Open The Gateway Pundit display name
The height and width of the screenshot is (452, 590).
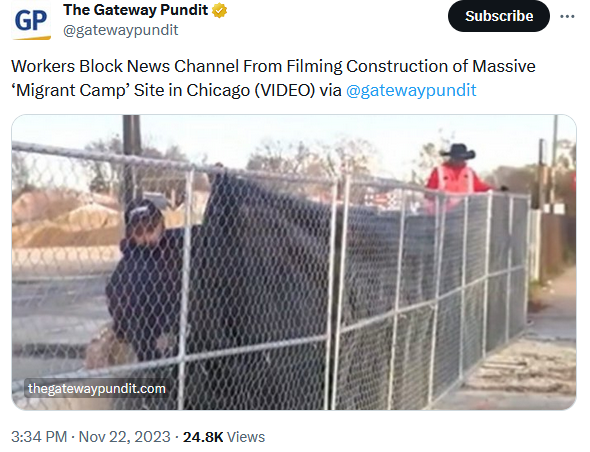tap(135, 10)
